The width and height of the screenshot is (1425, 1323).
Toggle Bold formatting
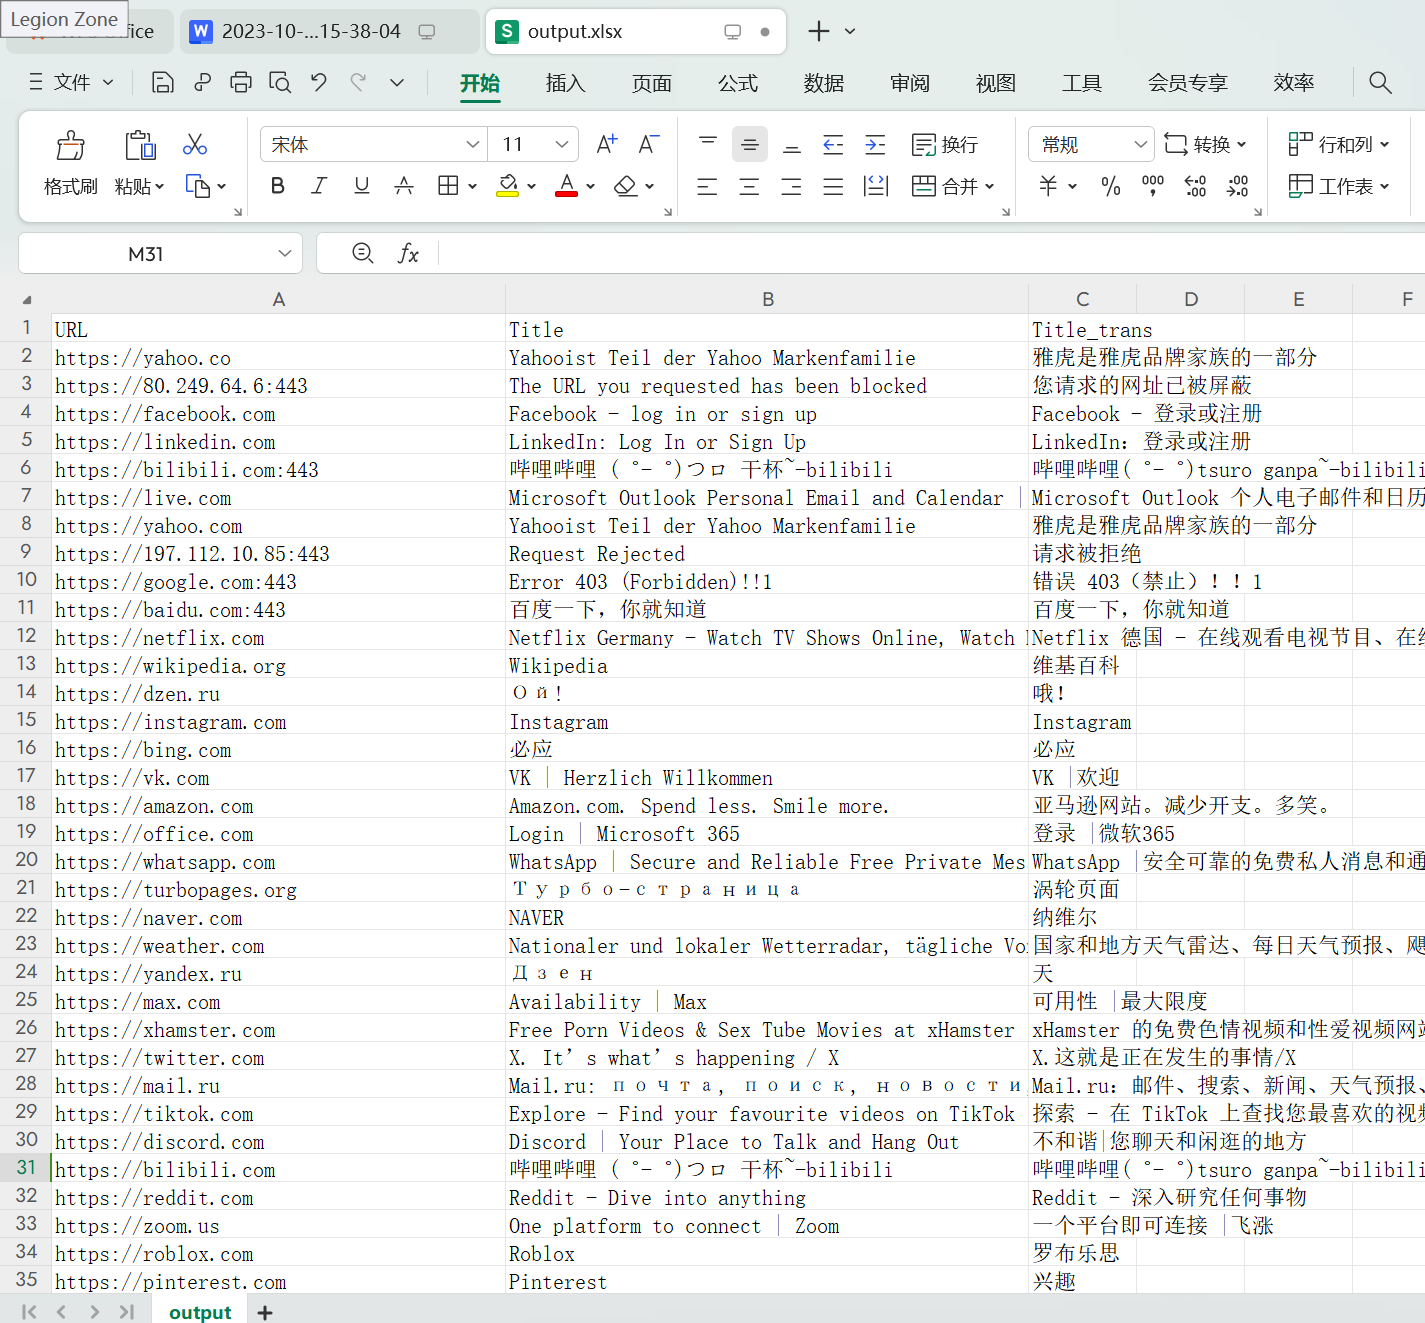point(278,186)
